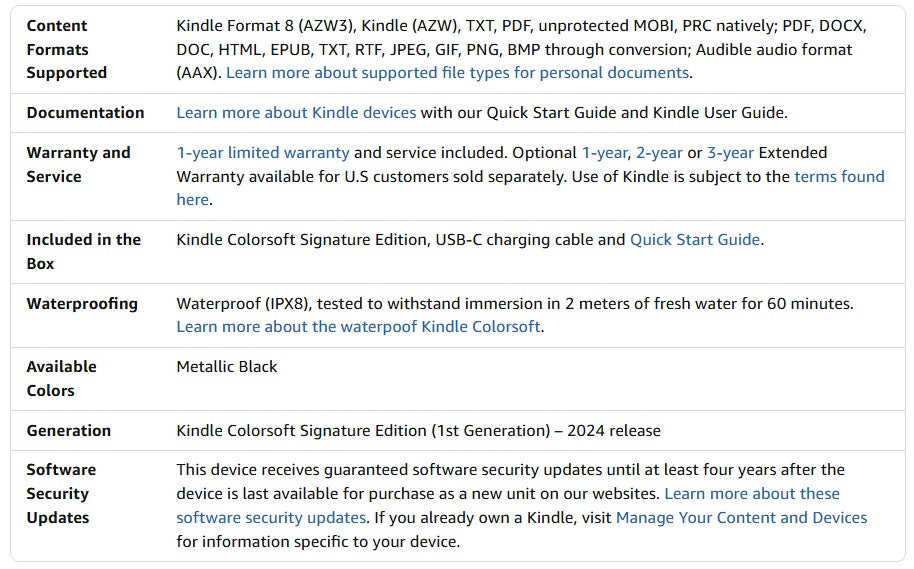The width and height of the screenshot is (914, 569).
Task: Click the 'Available Colors' row label
Action: tap(61, 379)
